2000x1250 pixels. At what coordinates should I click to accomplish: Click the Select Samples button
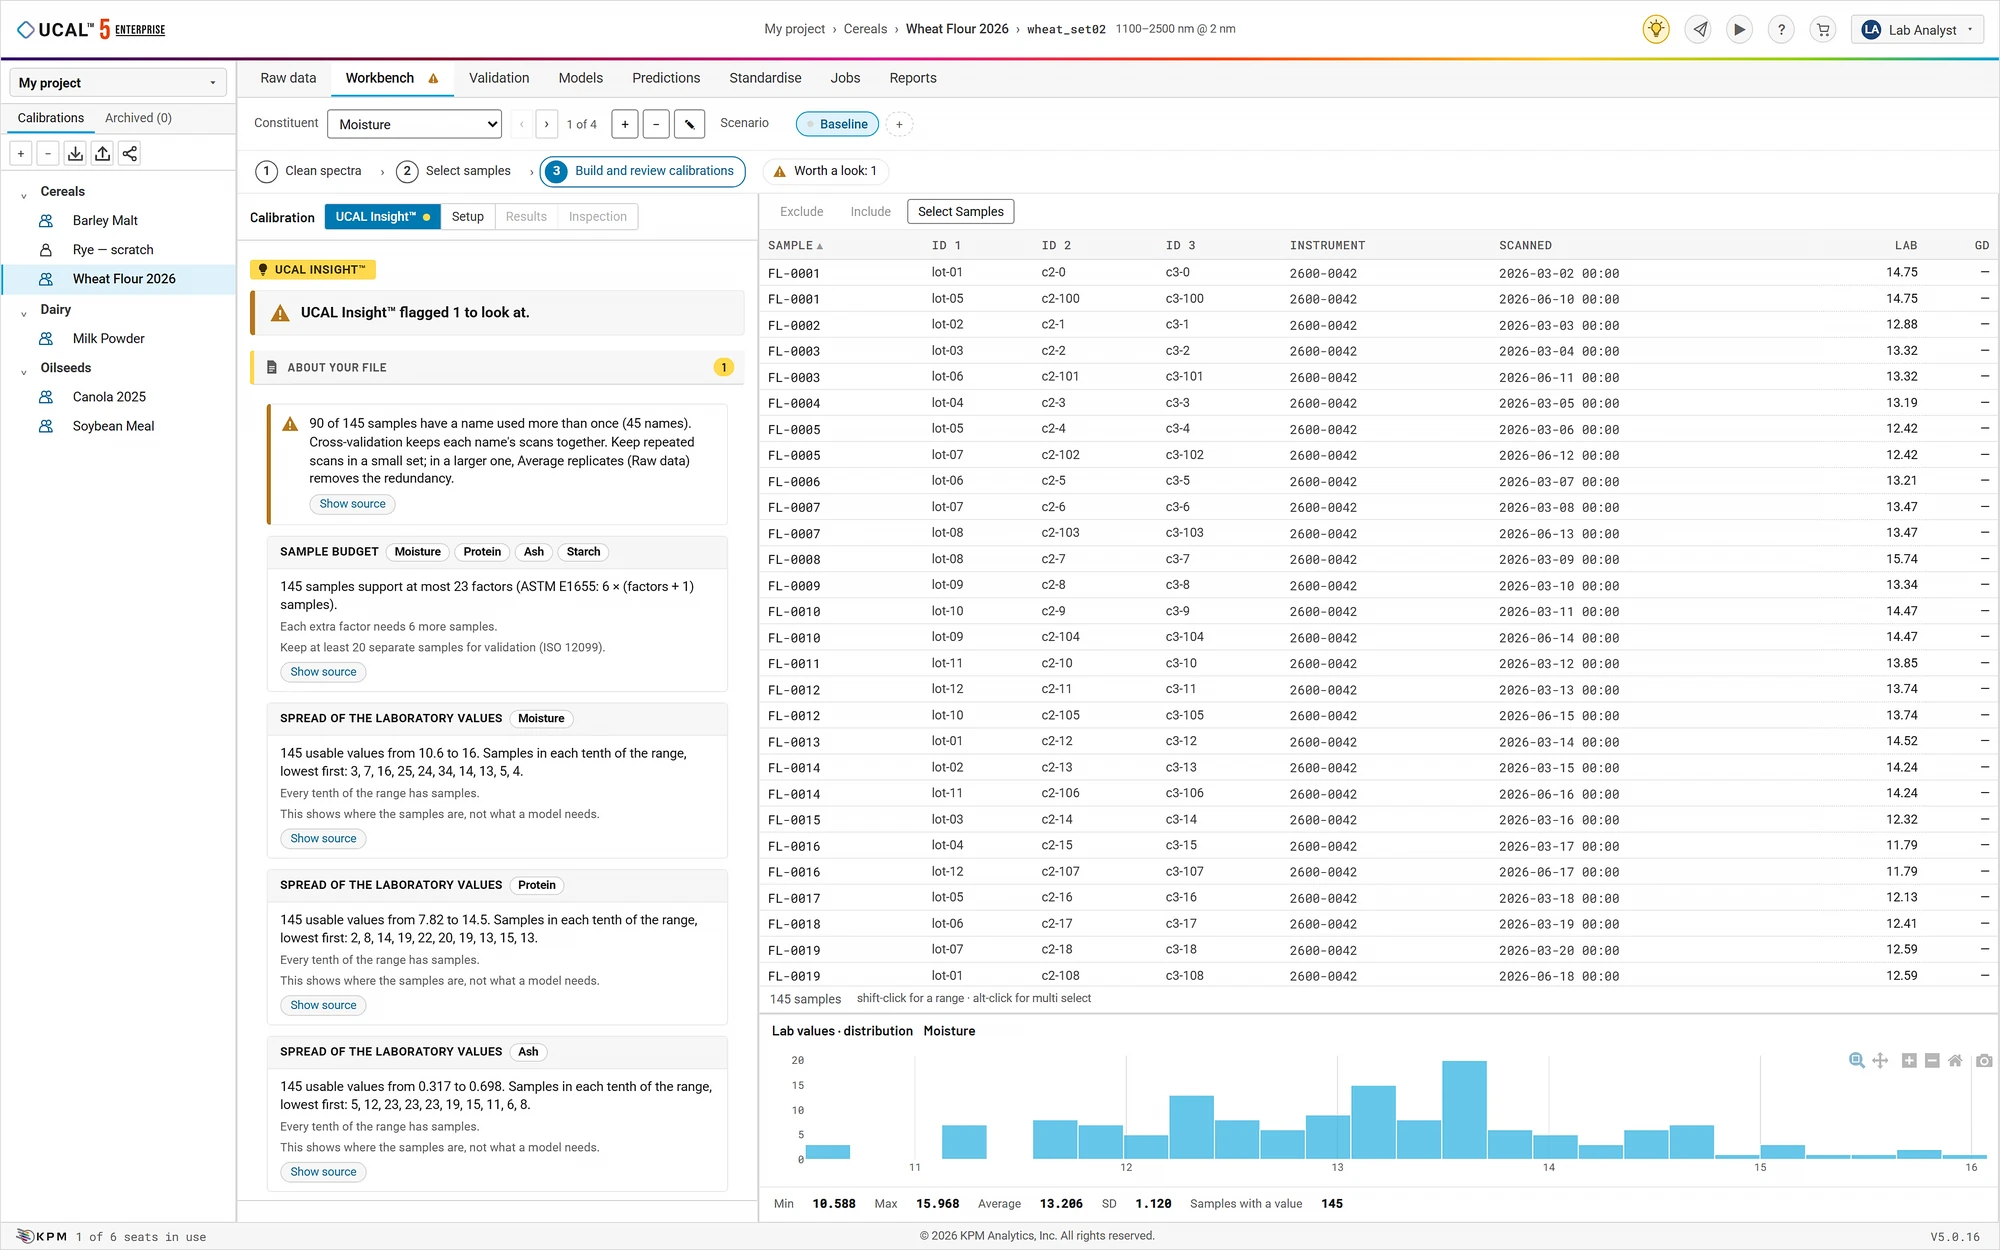tap(960, 212)
